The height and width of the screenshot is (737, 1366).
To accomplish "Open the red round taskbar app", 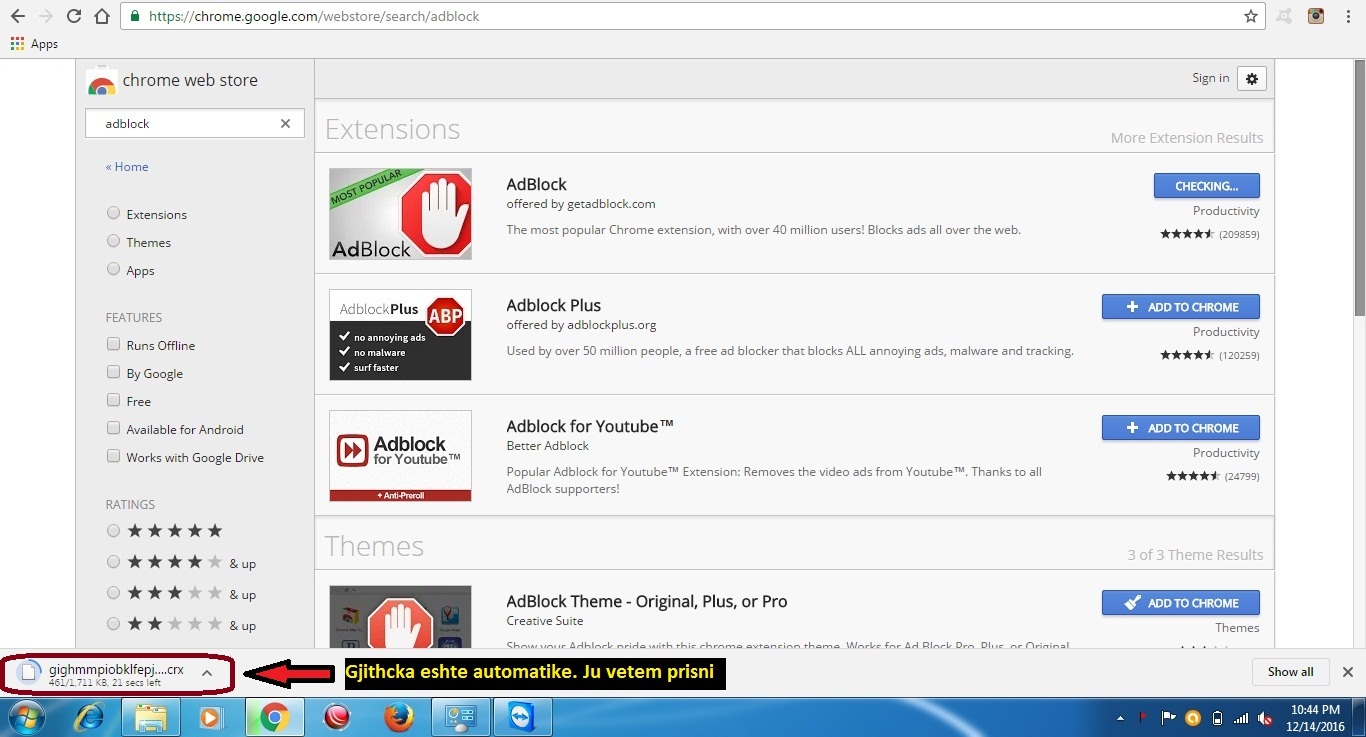I will pyautogui.click(x=337, y=718).
